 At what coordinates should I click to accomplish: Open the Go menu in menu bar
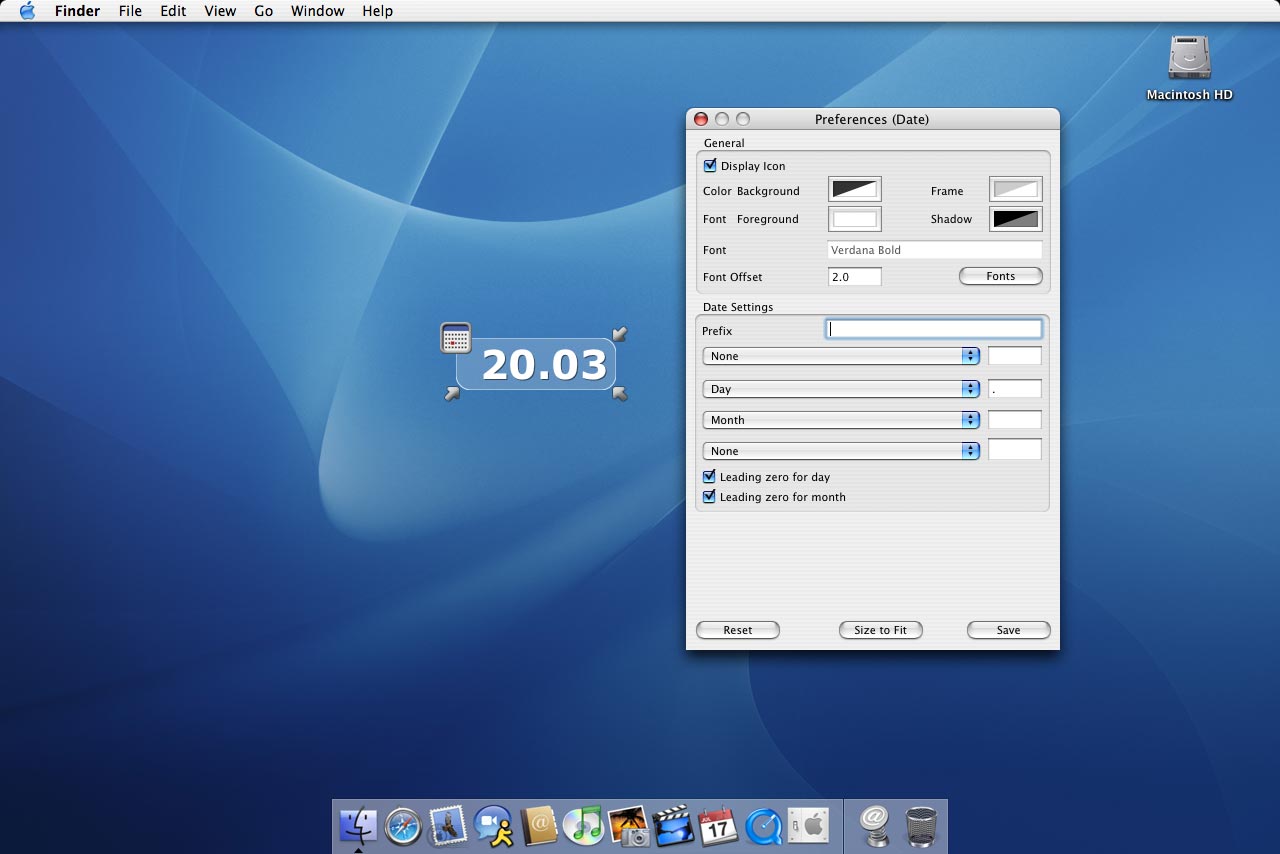(x=263, y=11)
